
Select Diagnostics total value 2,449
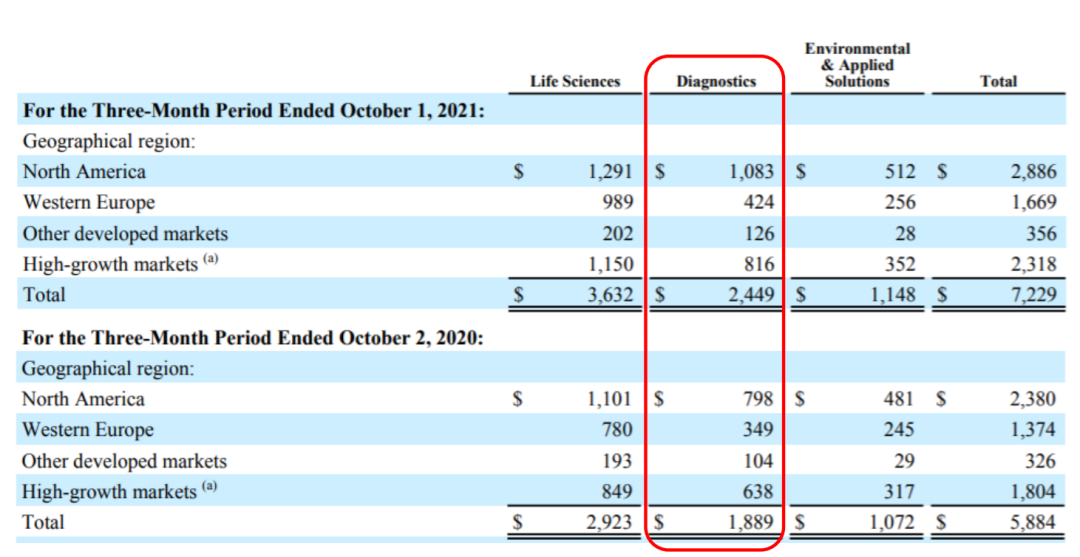(750, 295)
